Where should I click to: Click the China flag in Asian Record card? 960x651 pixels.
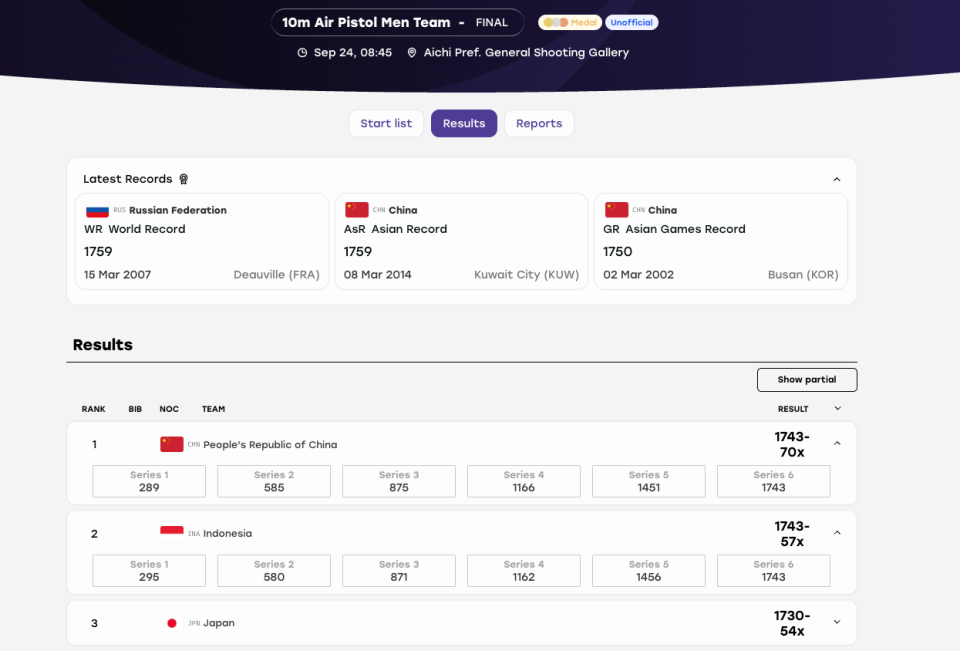click(357, 210)
